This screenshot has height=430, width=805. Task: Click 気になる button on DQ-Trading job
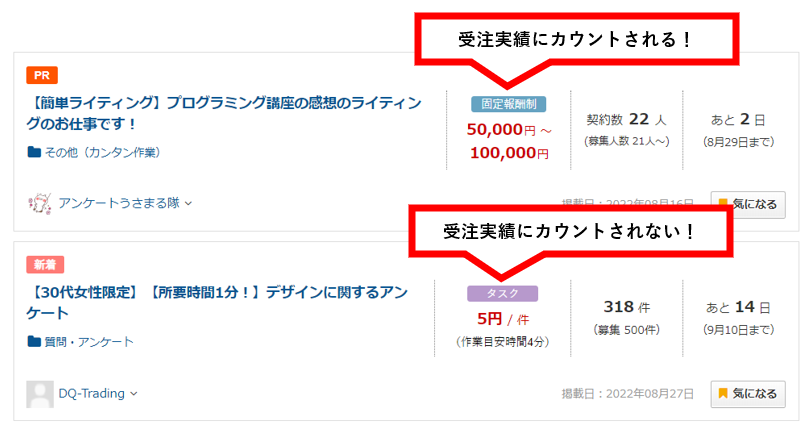[748, 394]
